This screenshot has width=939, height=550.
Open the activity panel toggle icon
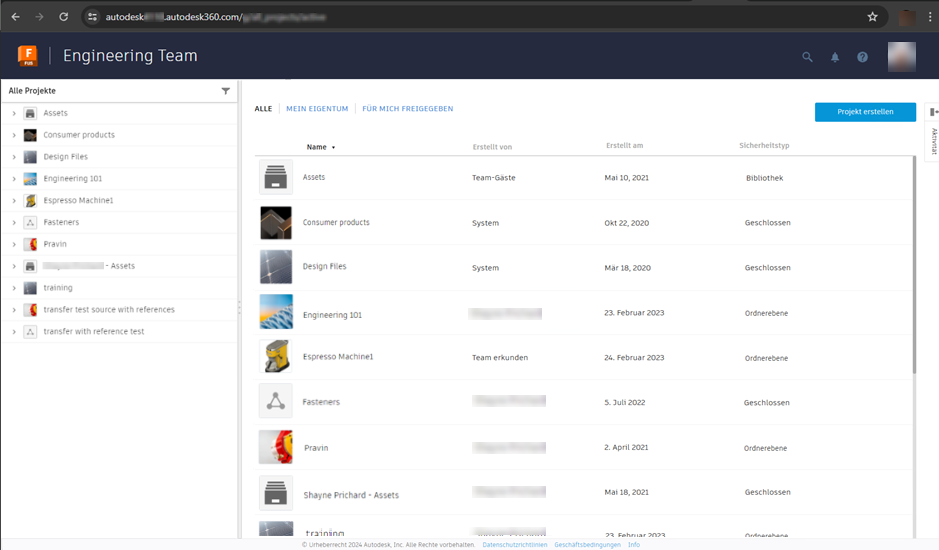[x=934, y=111]
